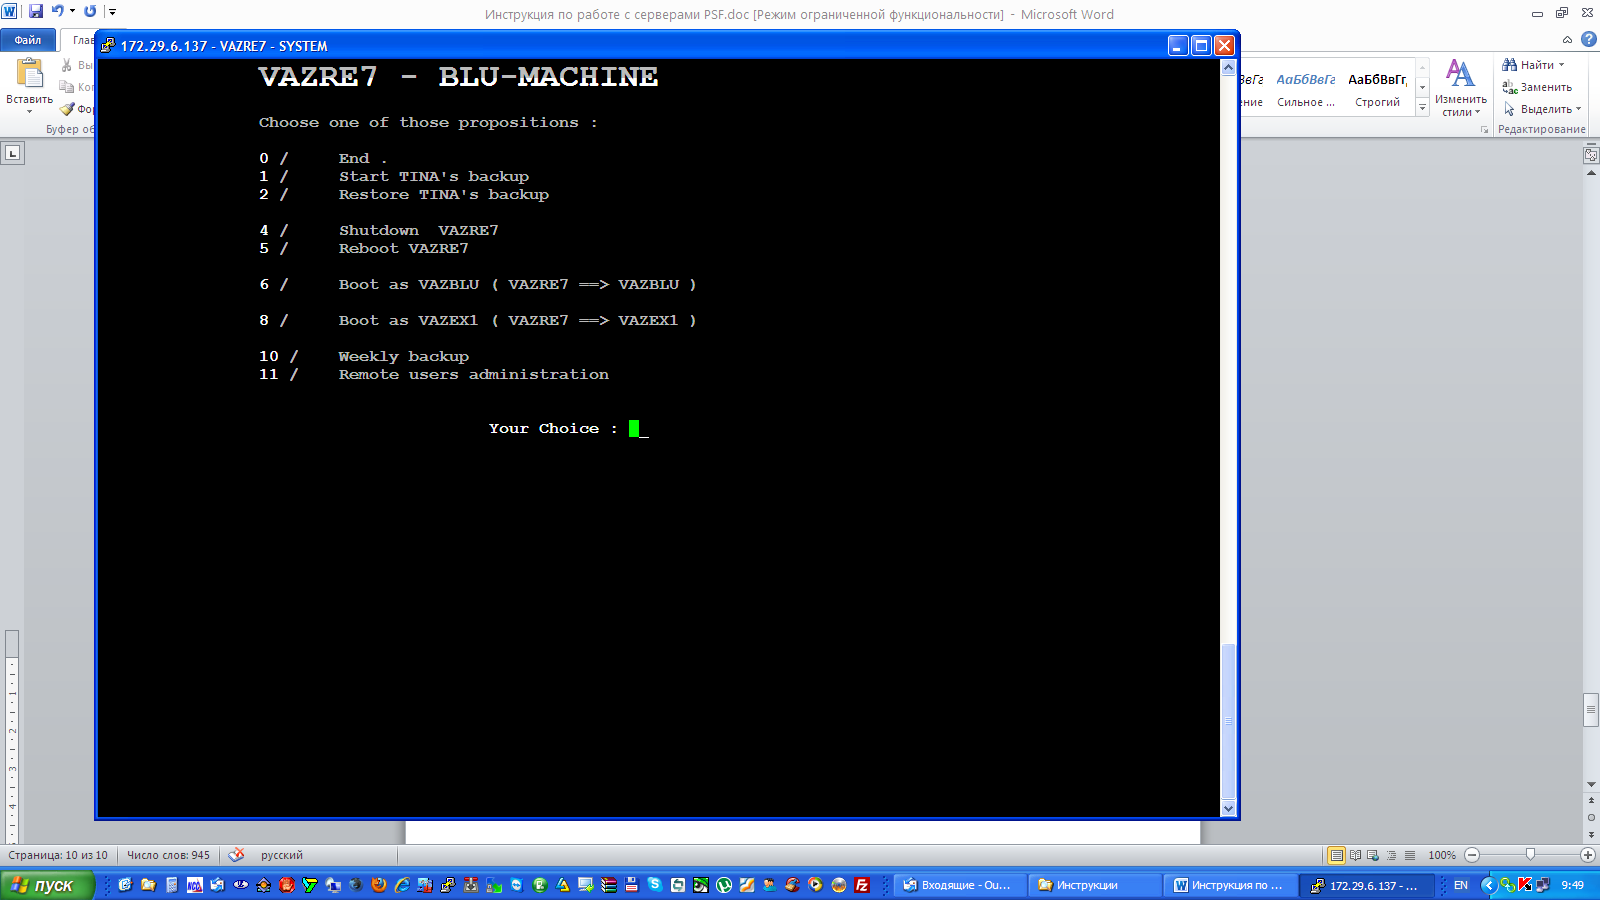
Task: Switch to Входящие Outlook taskbar button
Action: pyautogui.click(x=959, y=885)
